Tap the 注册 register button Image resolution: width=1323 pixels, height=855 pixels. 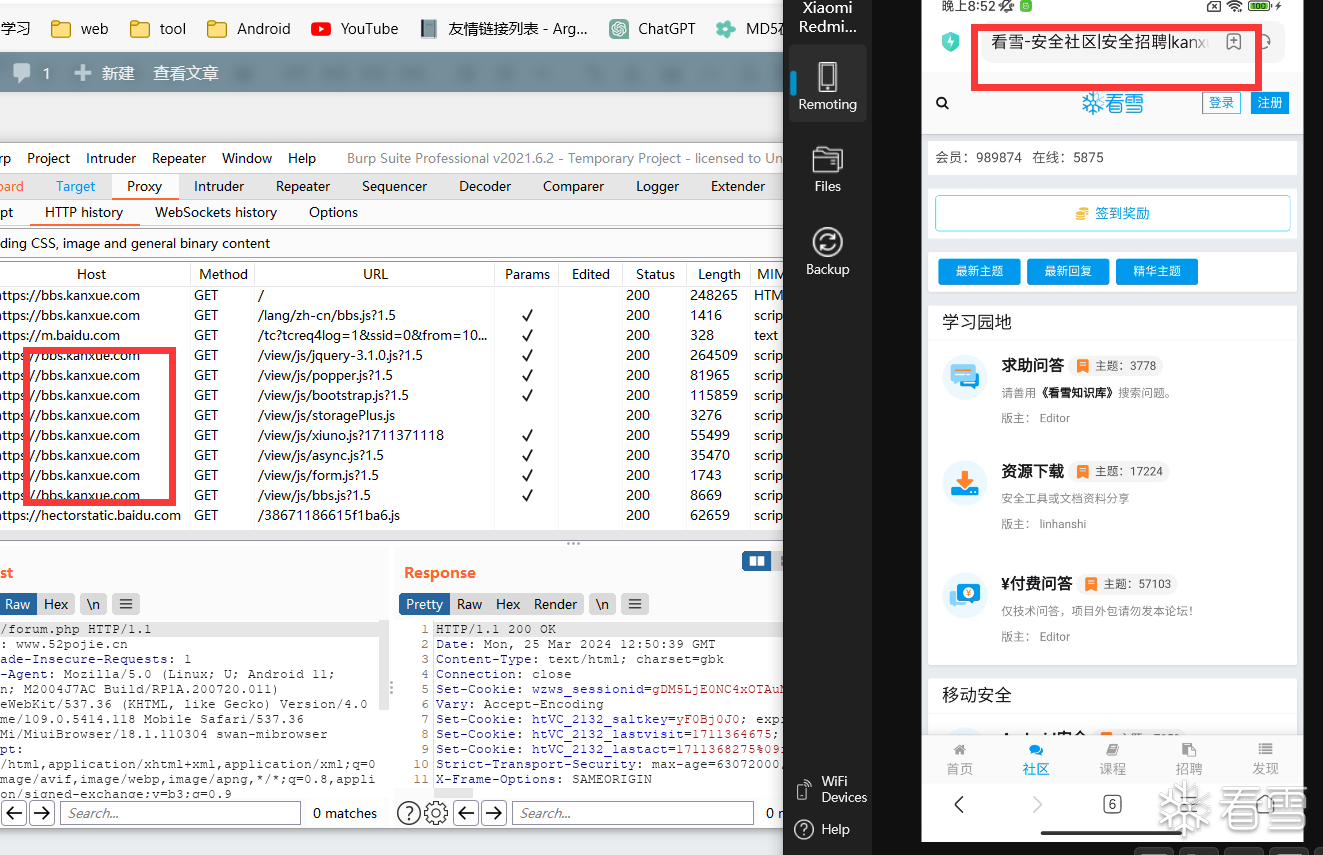(1270, 103)
